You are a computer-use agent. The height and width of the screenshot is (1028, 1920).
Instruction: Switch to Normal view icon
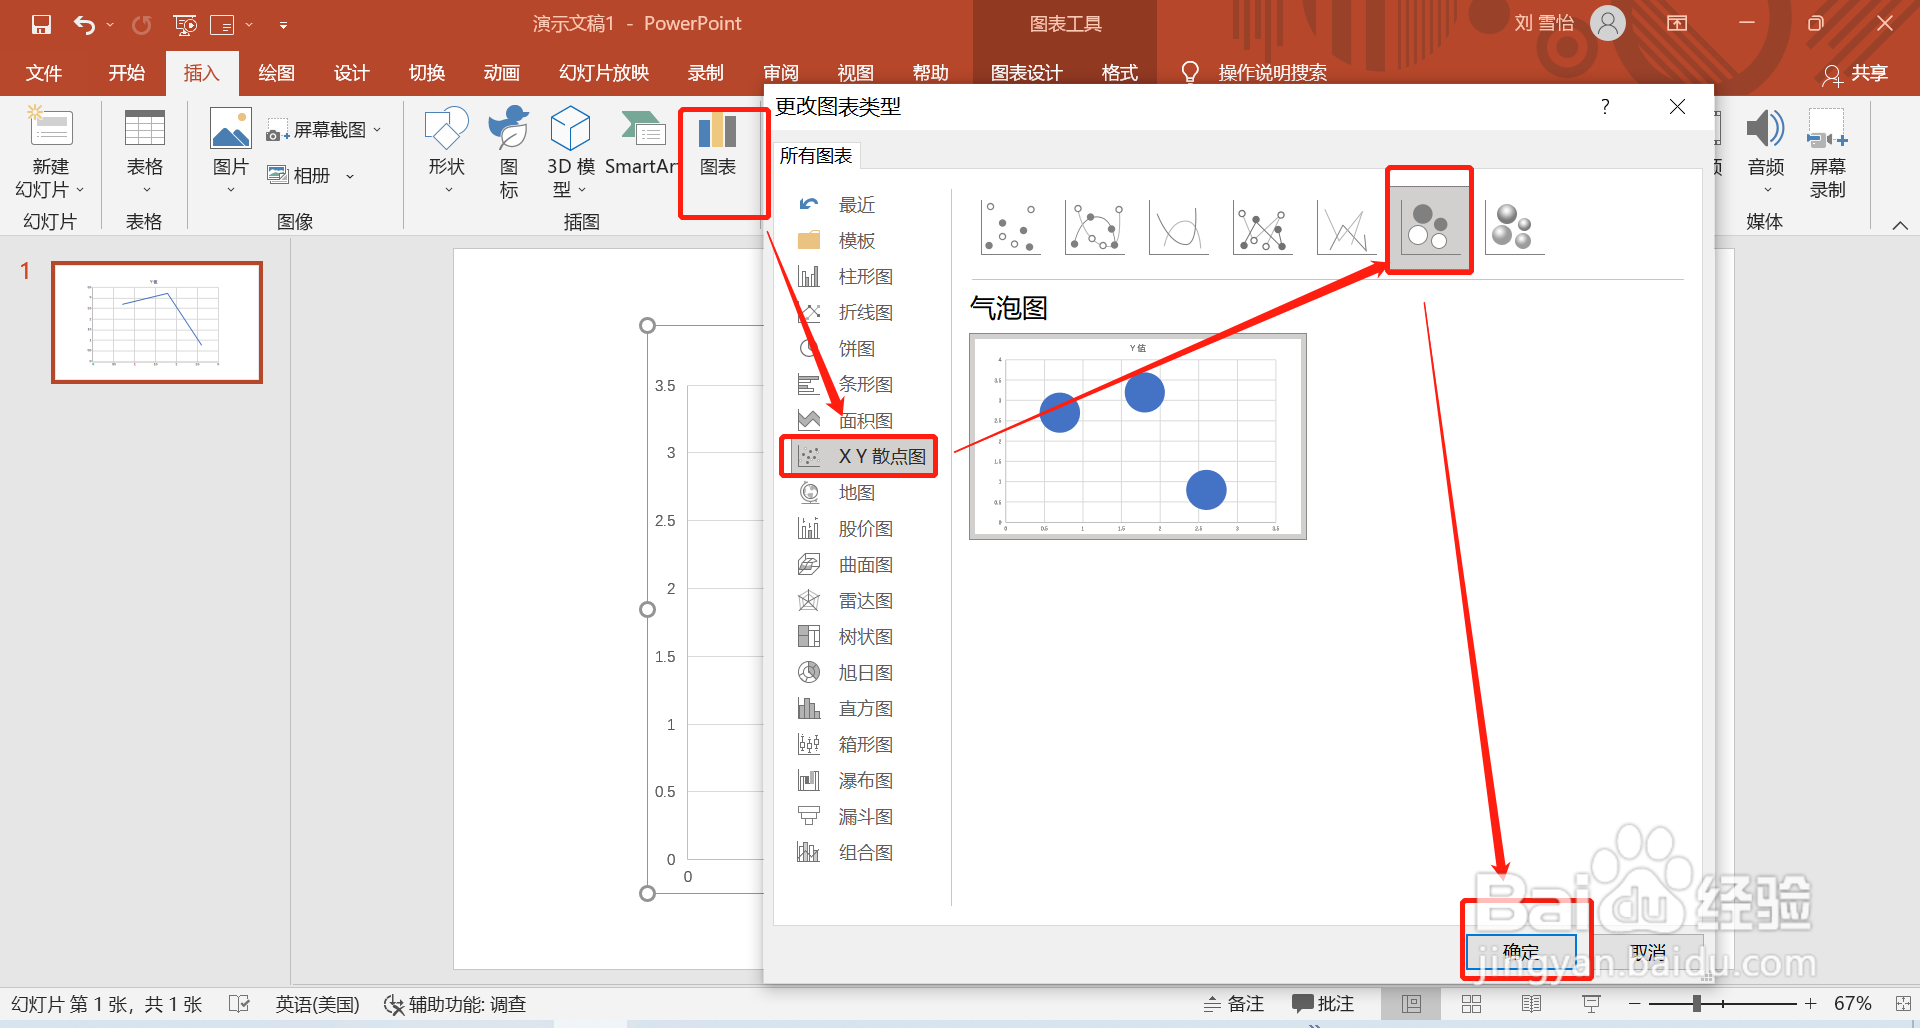coord(1411,1003)
